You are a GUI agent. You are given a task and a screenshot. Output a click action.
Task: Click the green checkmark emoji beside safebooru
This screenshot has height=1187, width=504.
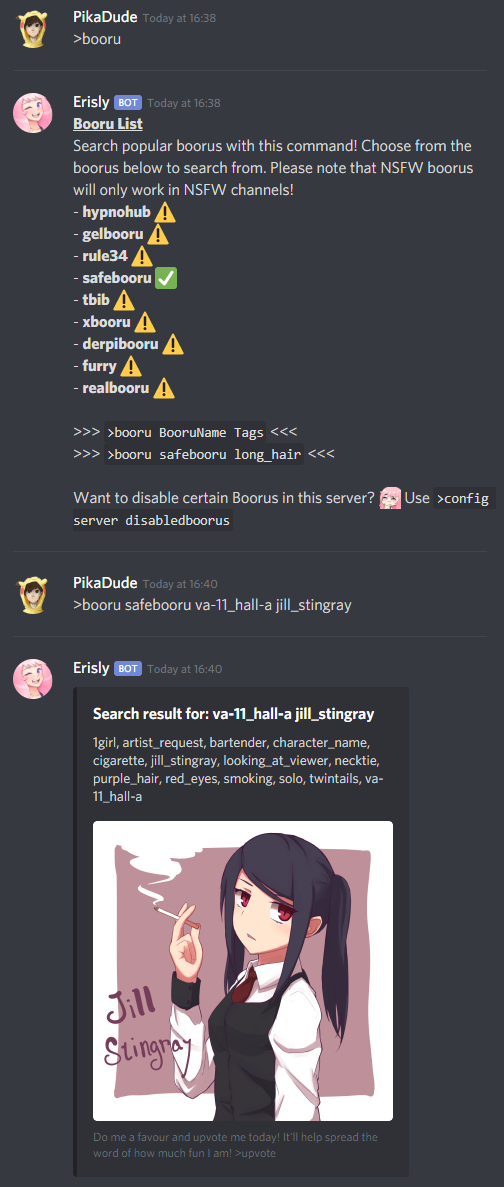coord(166,278)
